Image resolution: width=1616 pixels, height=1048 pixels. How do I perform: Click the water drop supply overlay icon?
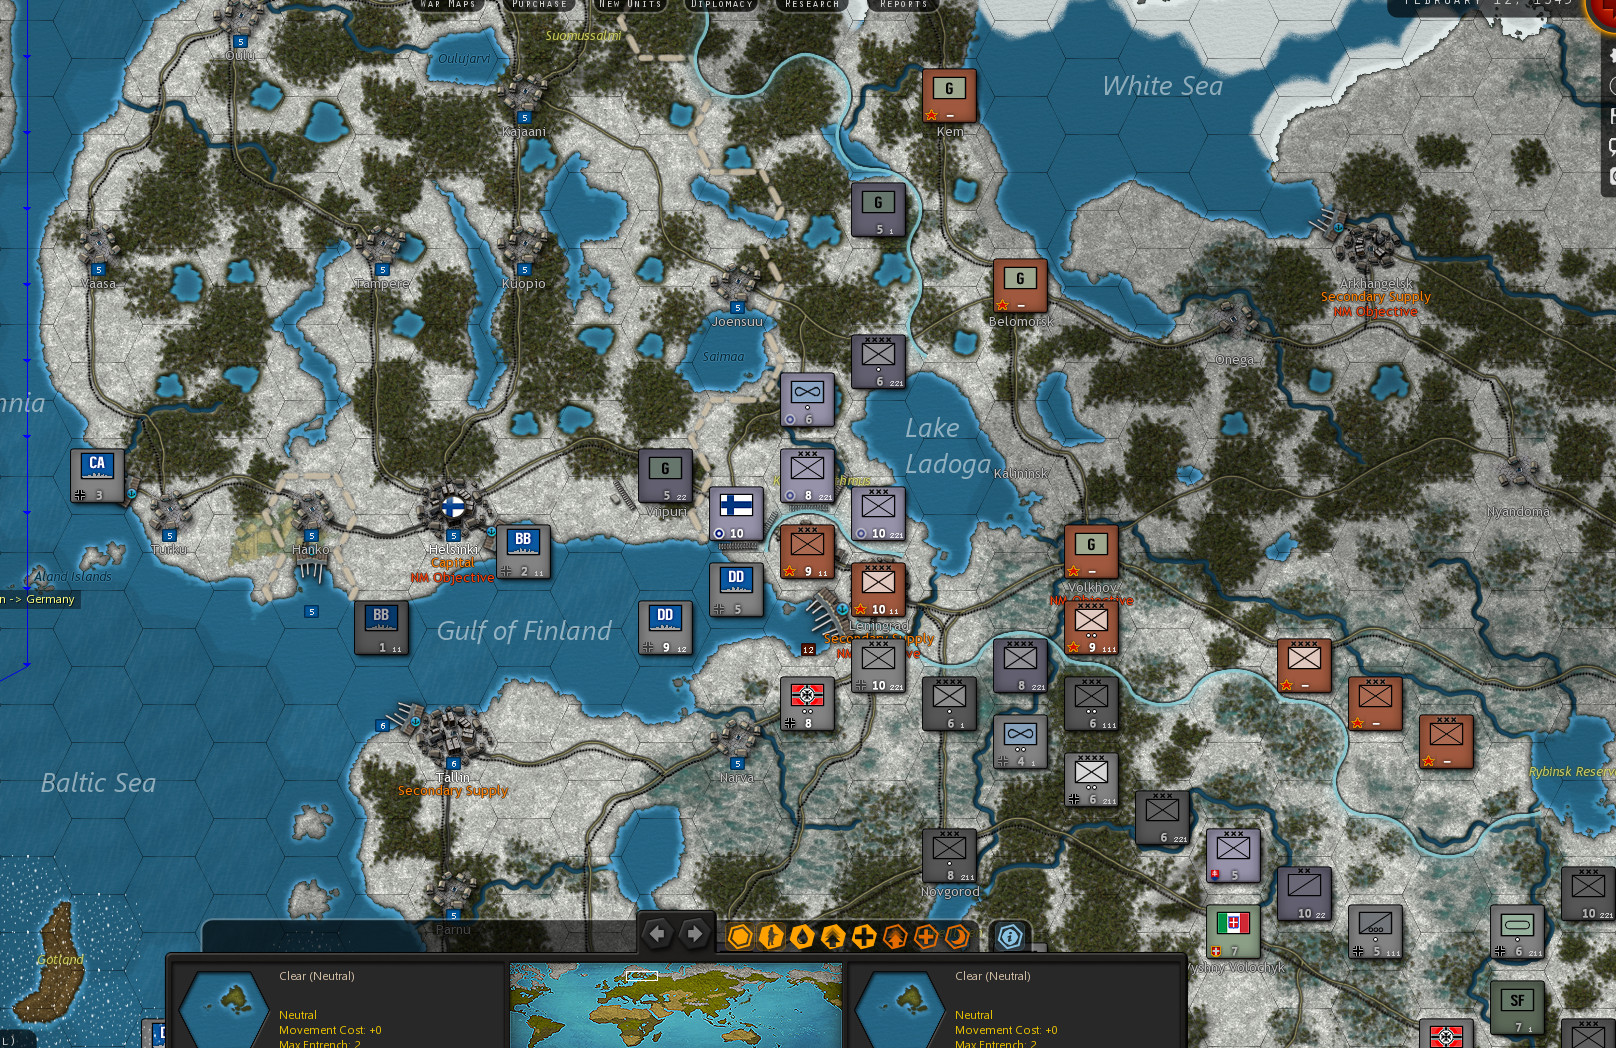pos(801,937)
